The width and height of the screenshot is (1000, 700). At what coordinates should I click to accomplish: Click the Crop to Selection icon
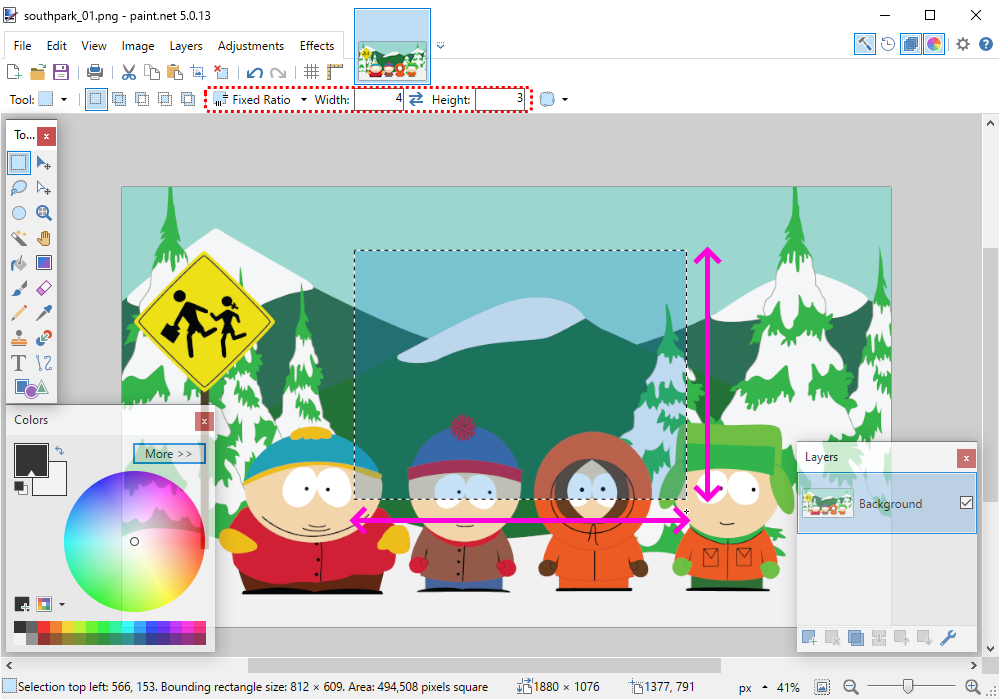198,72
